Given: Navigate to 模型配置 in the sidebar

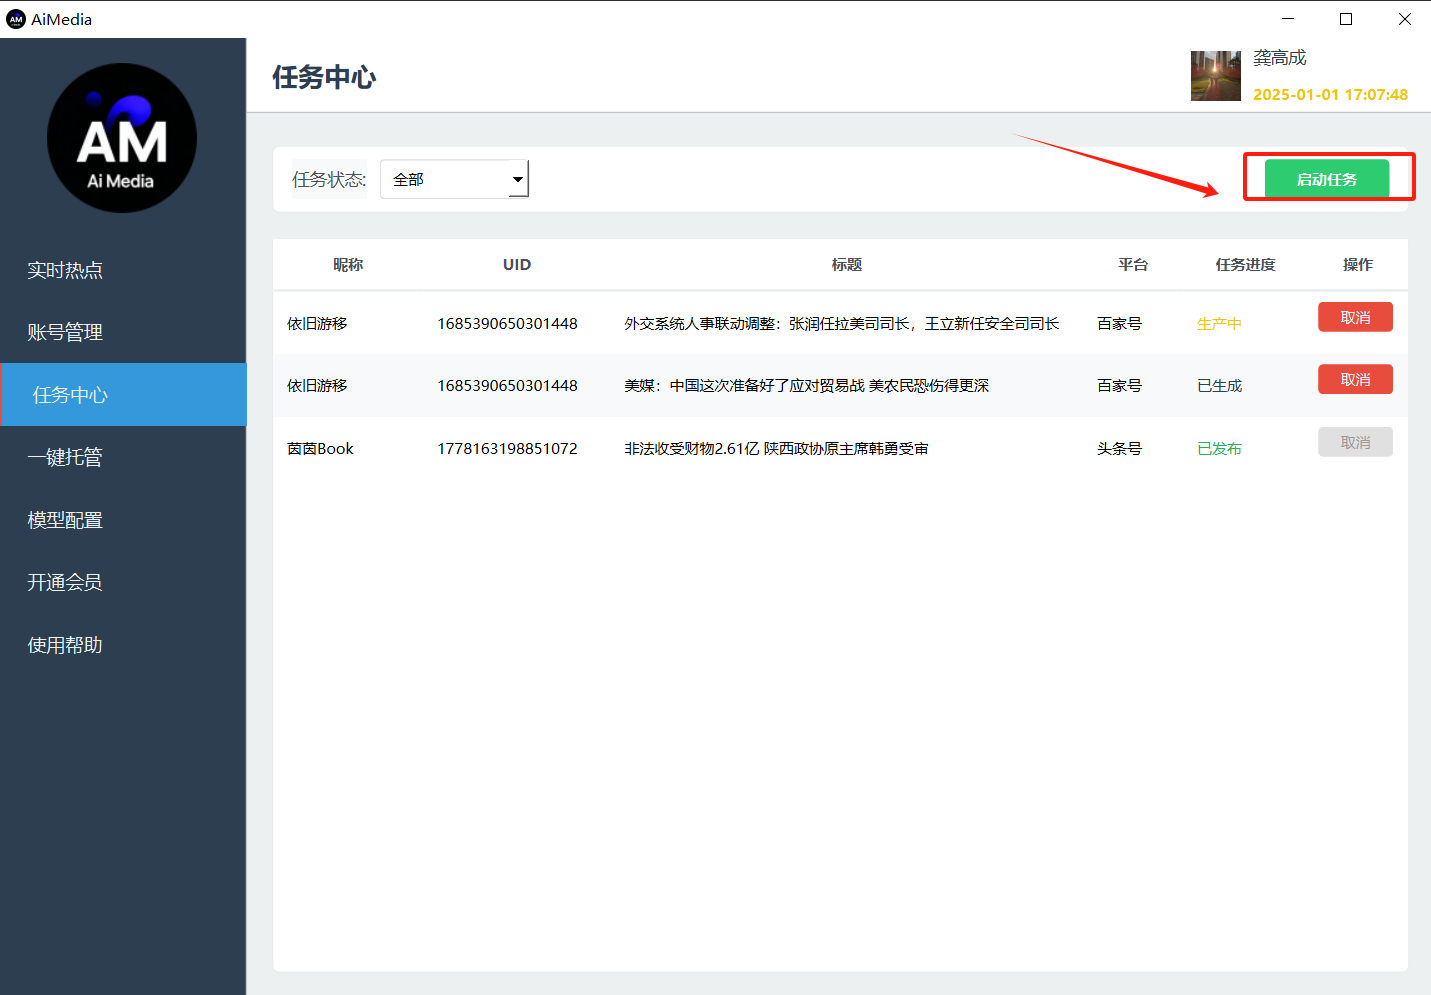Looking at the screenshot, I should (65, 520).
